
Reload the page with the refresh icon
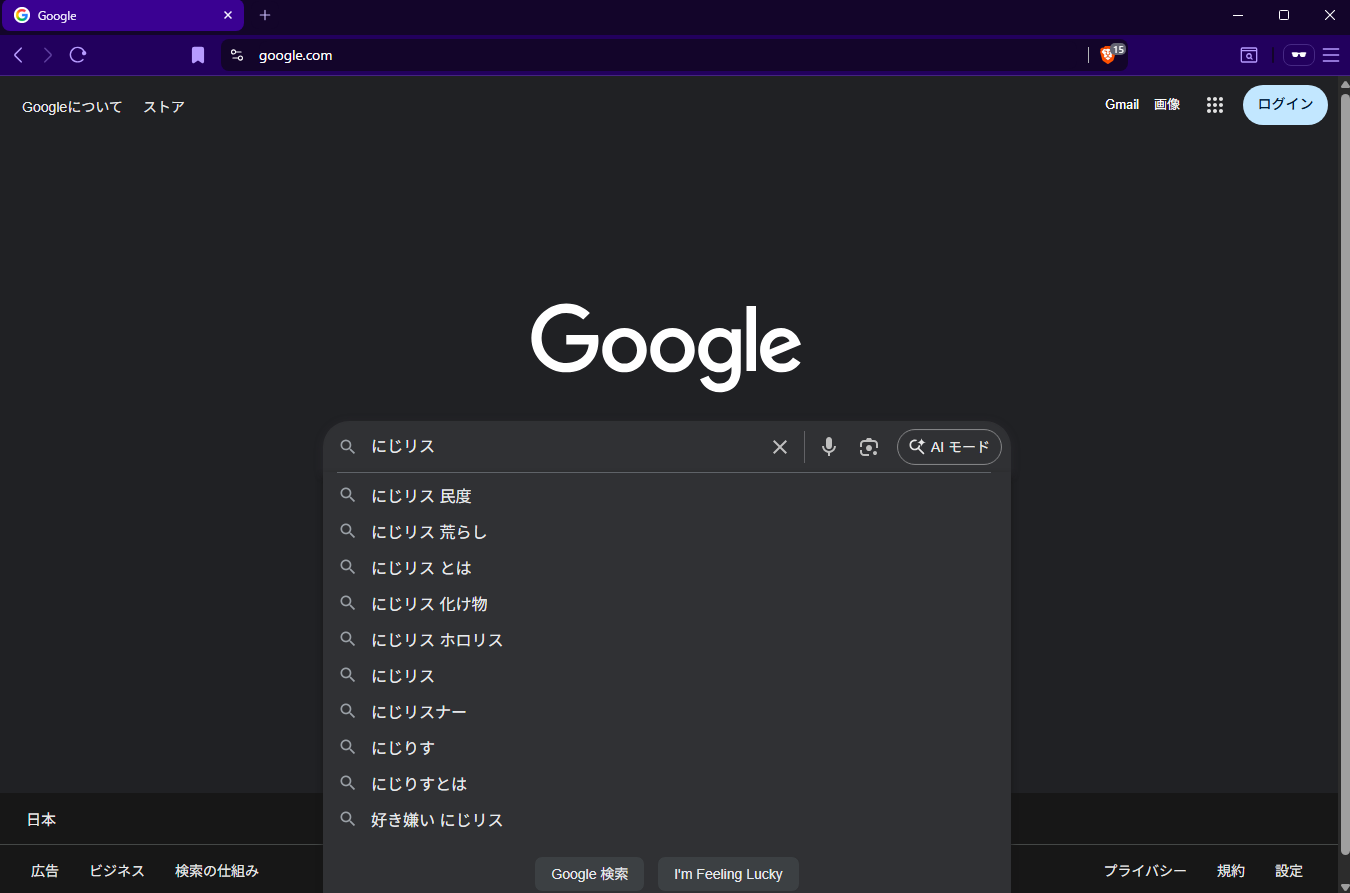tap(78, 55)
